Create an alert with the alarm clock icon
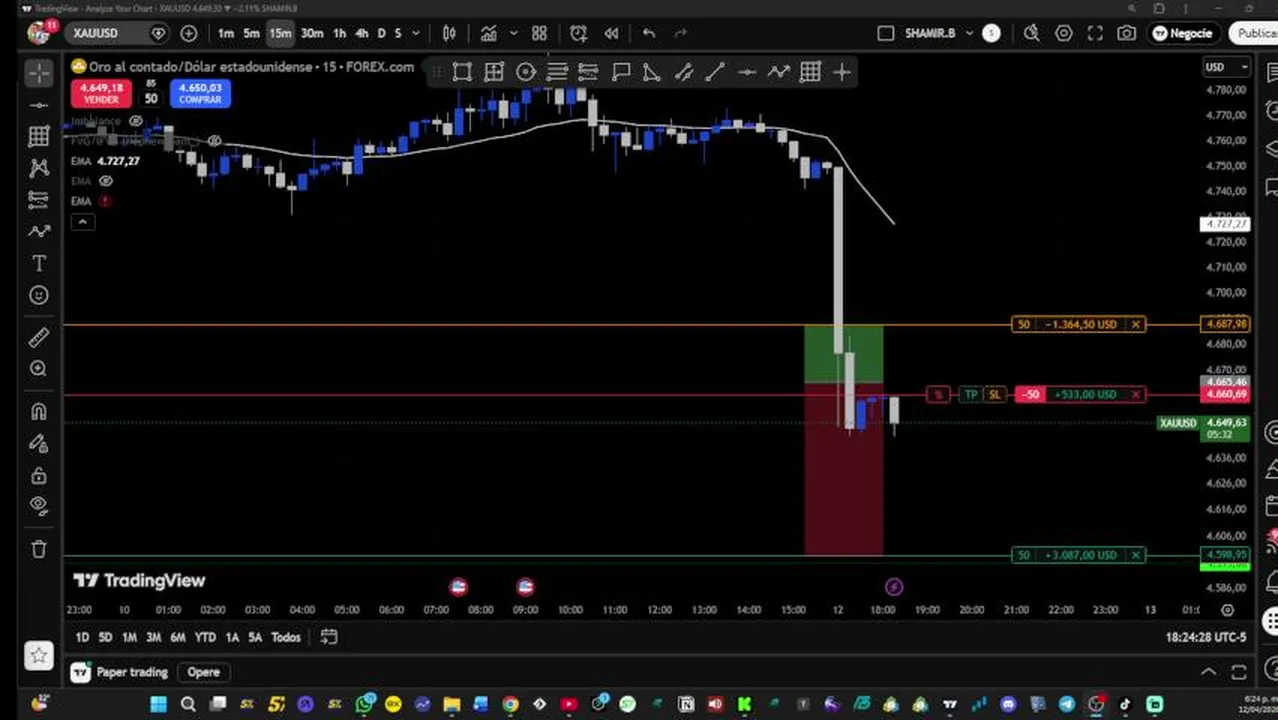The image size is (1278, 720). (x=578, y=33)
